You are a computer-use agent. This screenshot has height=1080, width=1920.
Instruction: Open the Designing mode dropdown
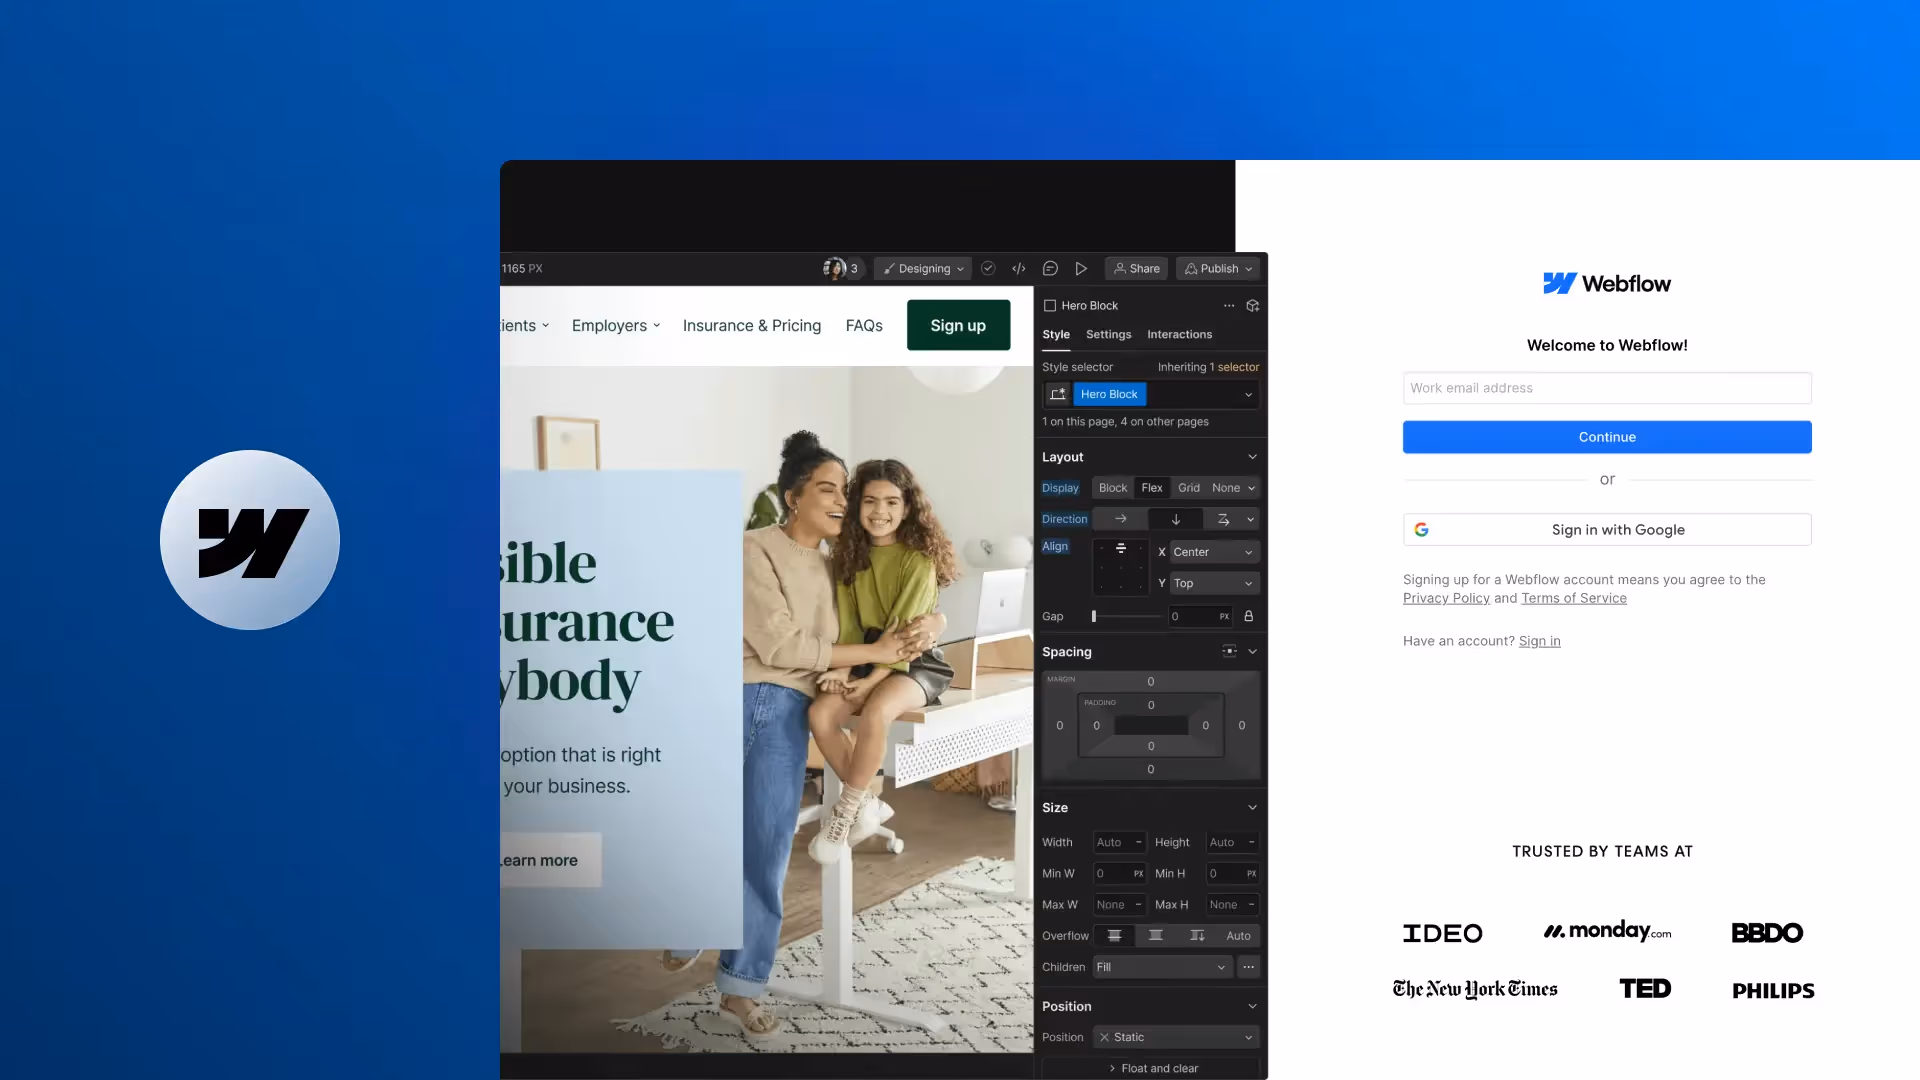[924, 268]
